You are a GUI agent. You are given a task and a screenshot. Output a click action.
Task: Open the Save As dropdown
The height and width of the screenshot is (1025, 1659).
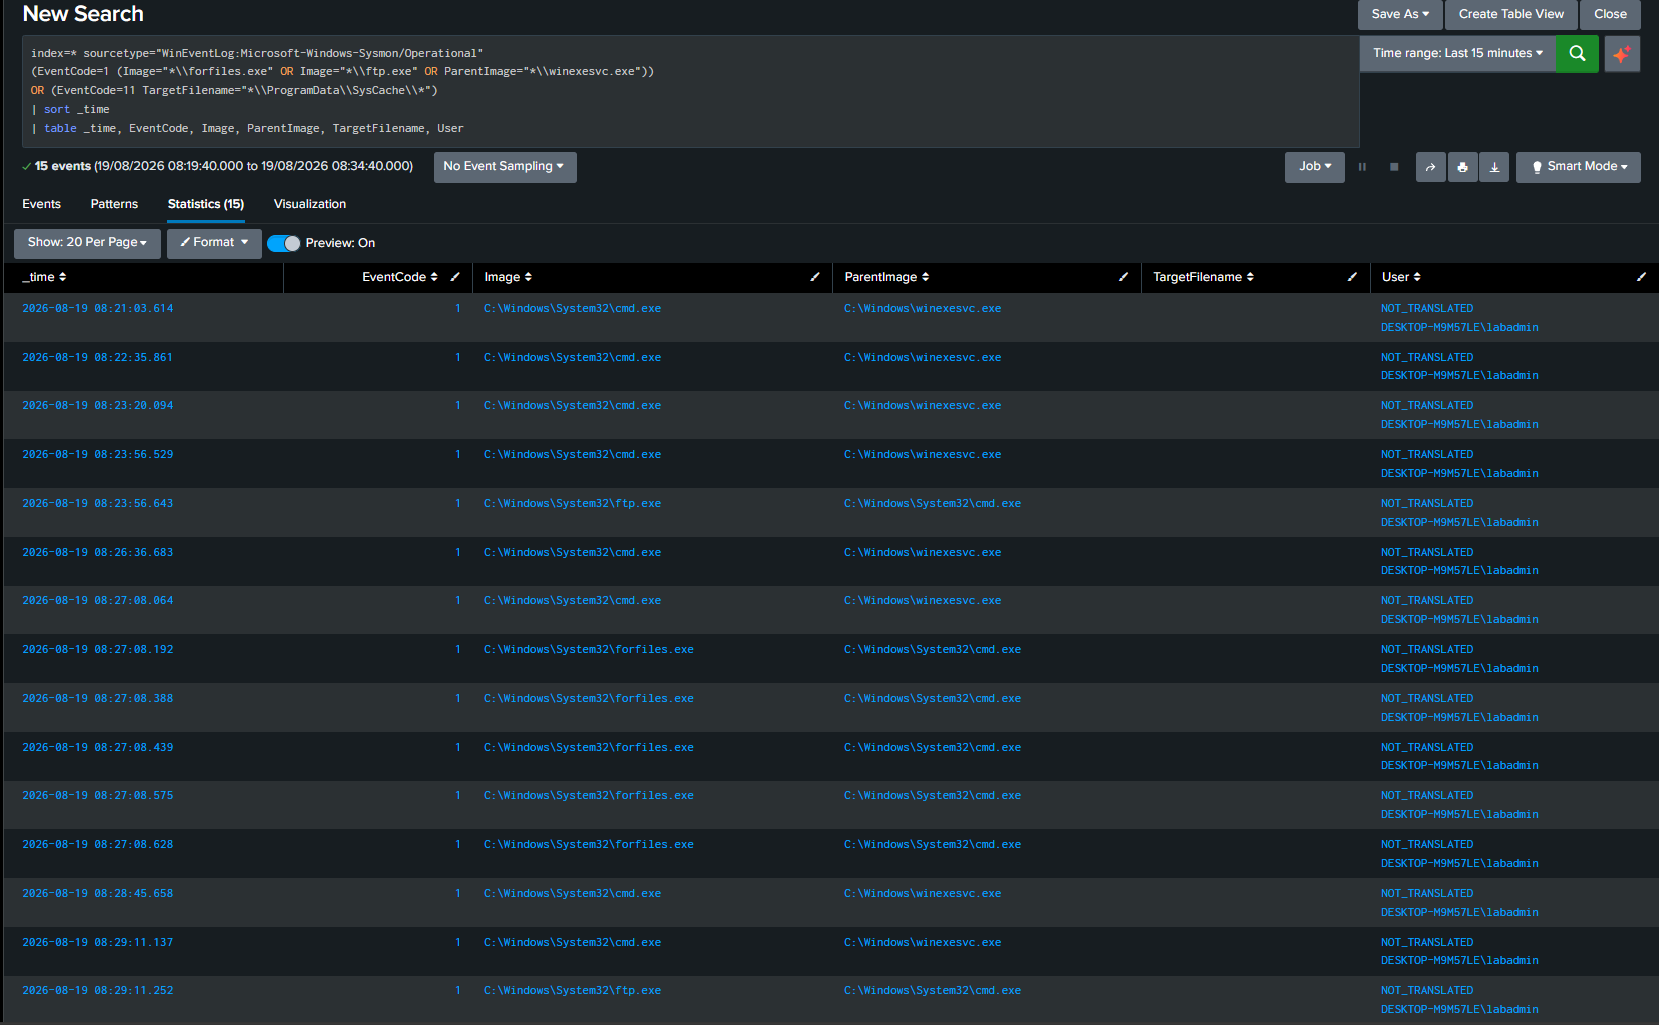coord(1399,14)
